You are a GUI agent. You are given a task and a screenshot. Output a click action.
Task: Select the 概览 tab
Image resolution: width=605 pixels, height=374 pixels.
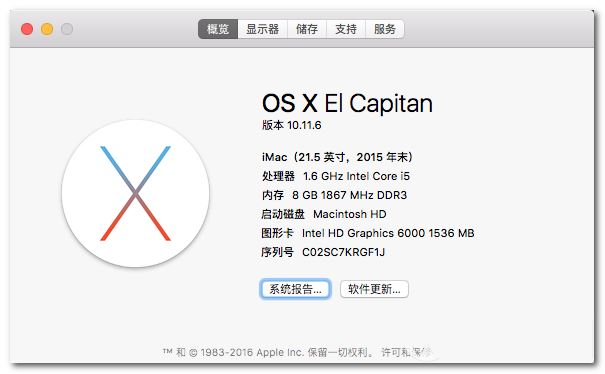pyautogui.click(x=218, y=29)
